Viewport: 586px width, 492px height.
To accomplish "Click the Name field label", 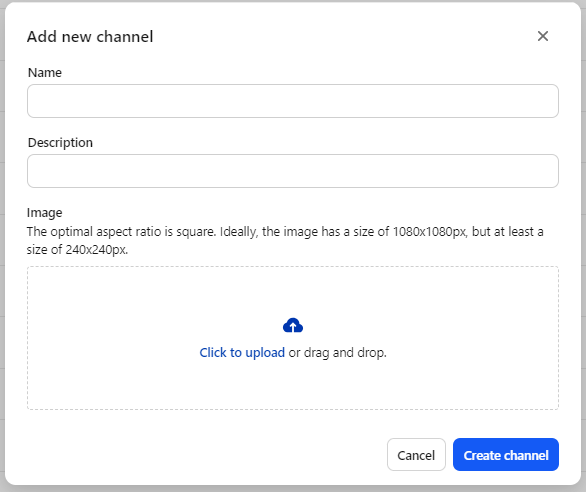I will [45, 73].
